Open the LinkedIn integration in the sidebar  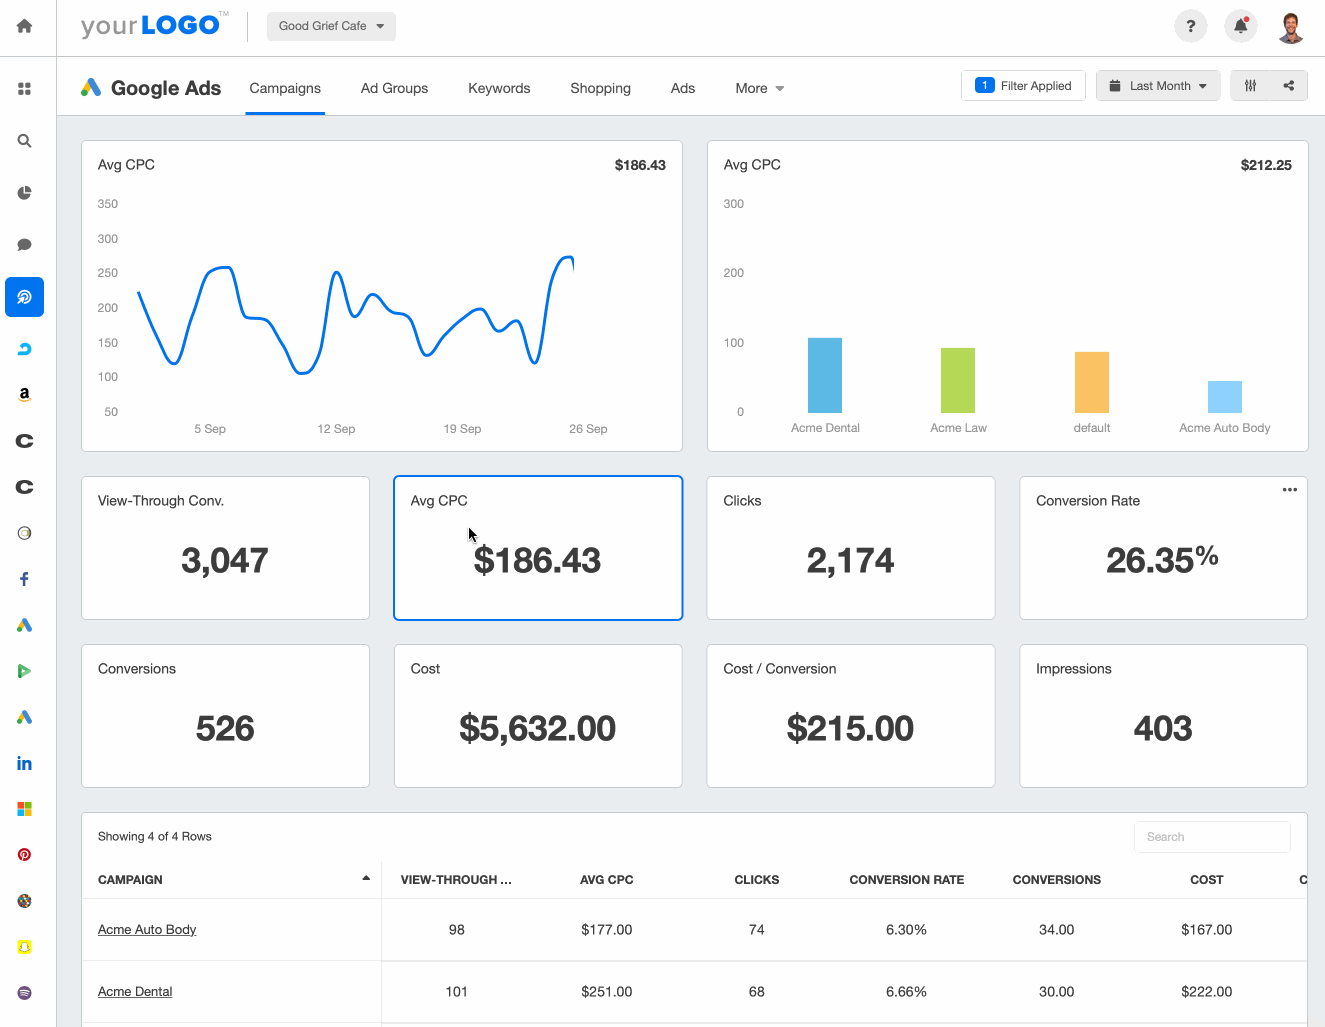pyautogui.click(x=24, y=763)
